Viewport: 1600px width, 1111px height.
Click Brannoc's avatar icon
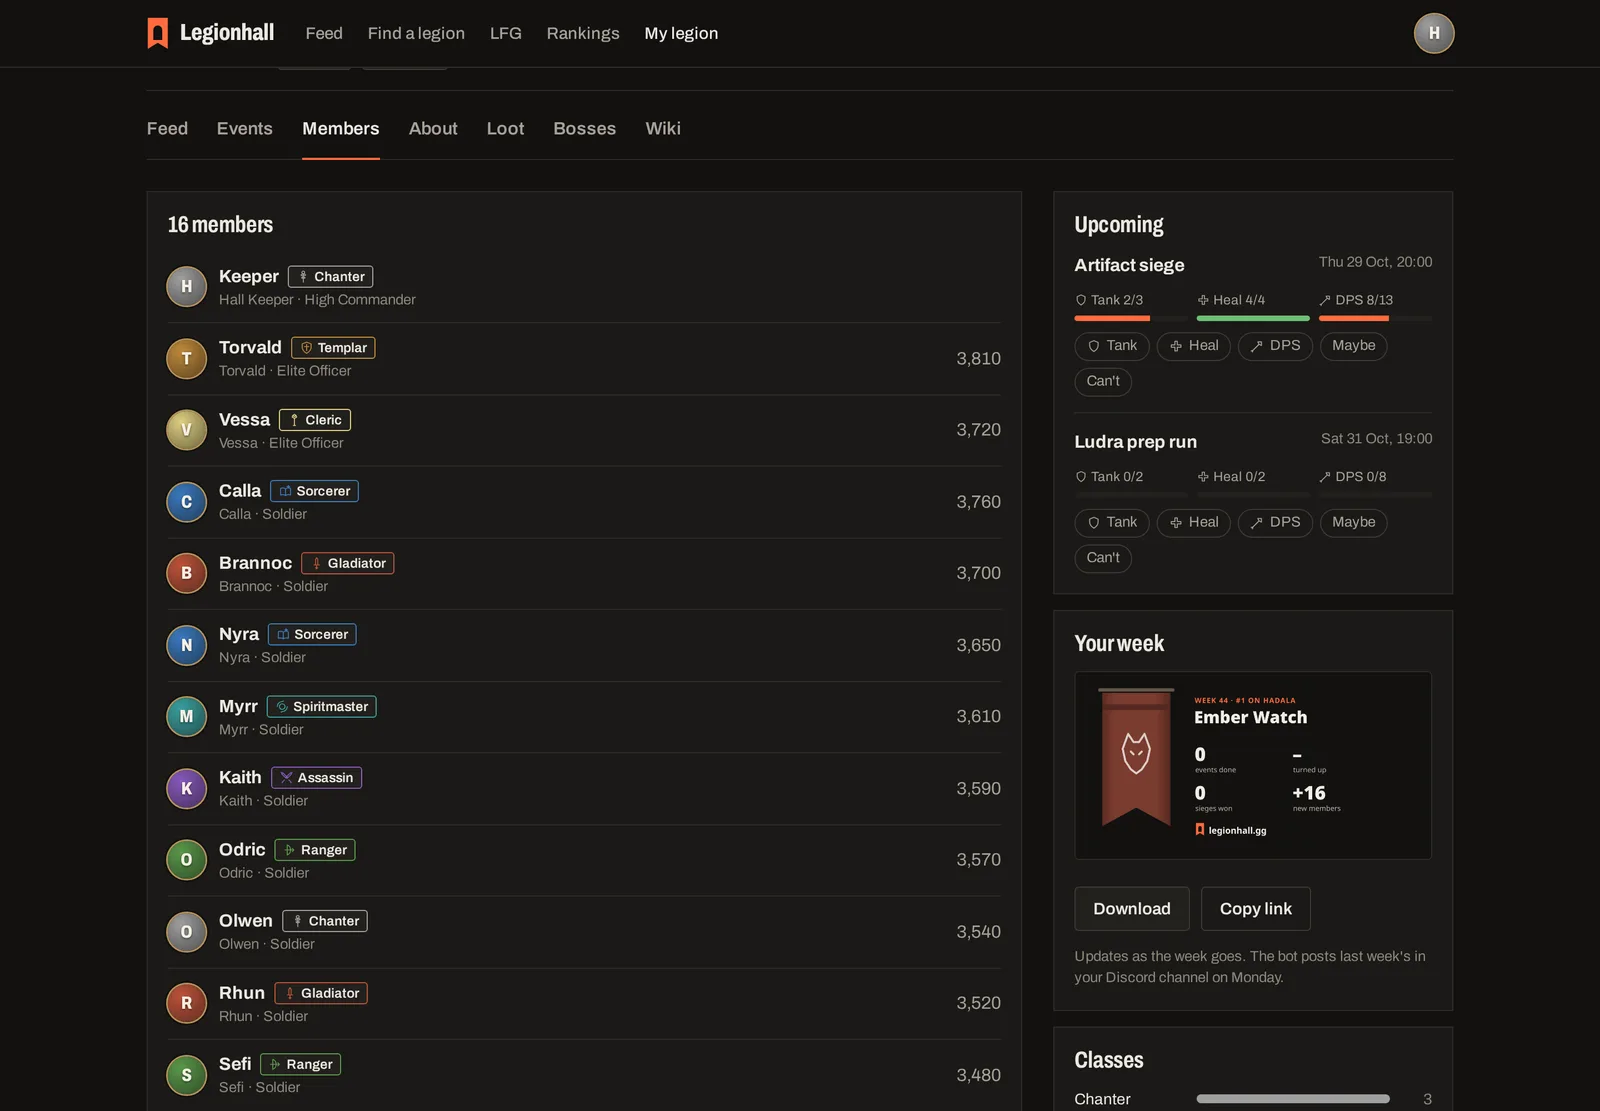[x=186, y=573]
